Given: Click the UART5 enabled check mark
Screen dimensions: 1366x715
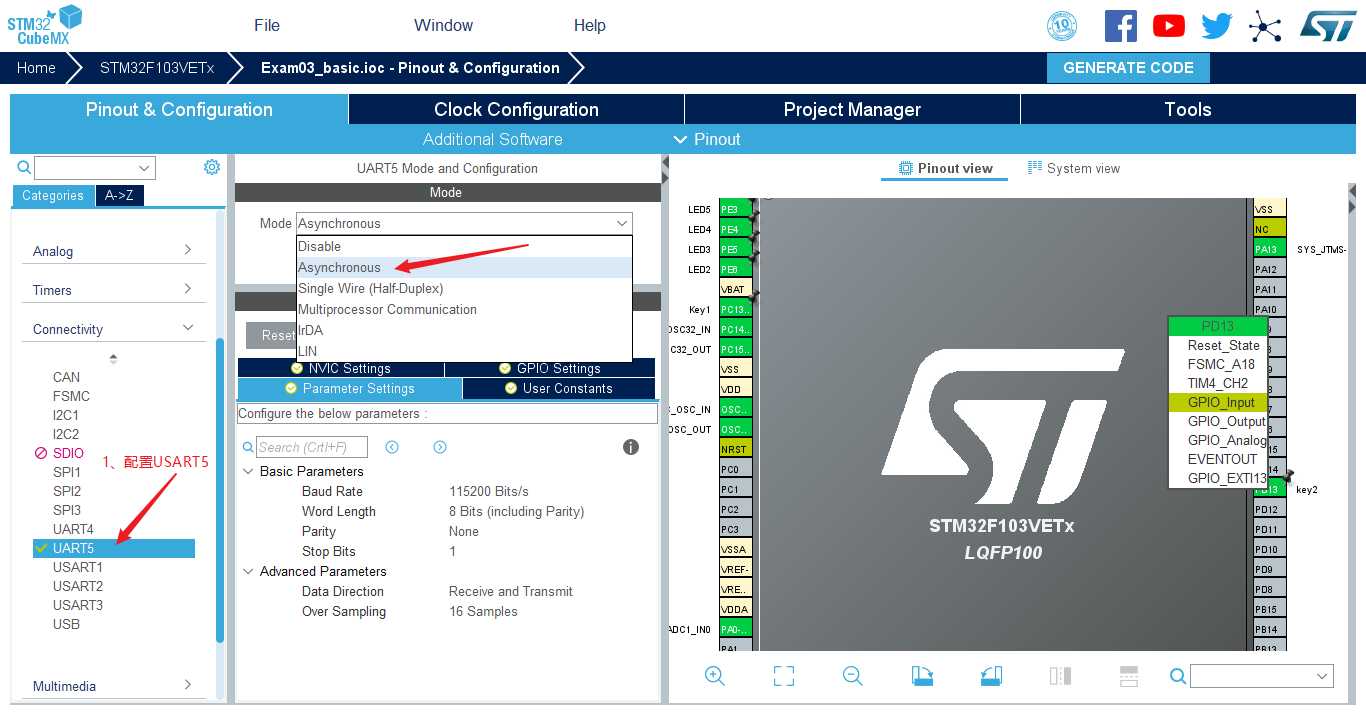Looking at the screenshot, I should click(41, 548).
